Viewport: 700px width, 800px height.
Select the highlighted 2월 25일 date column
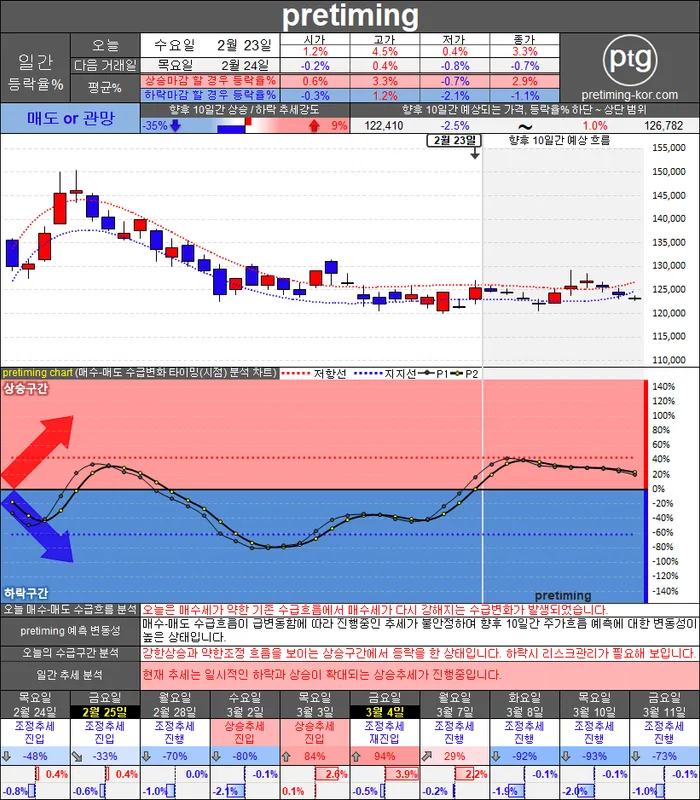[x=104, y=711]
